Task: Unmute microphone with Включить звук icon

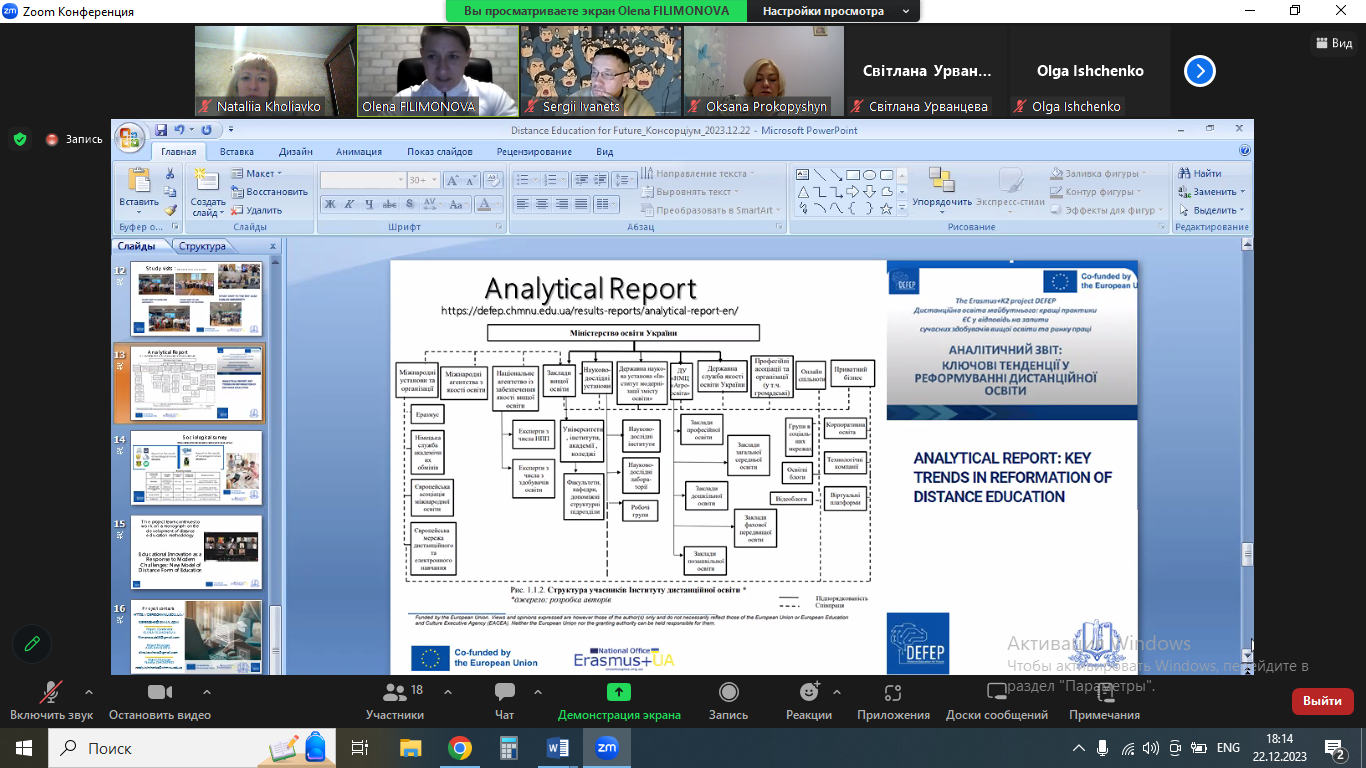Action: click(x=51, y=693)
